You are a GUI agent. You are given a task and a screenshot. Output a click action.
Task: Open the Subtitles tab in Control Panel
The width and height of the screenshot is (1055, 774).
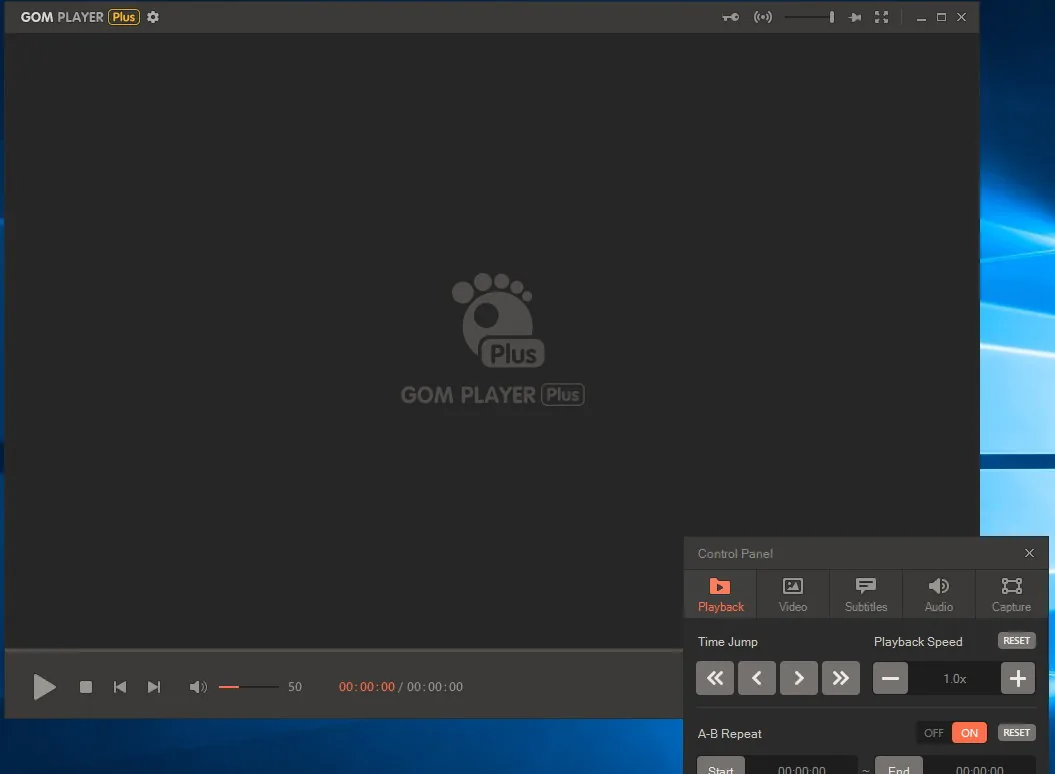866,594
